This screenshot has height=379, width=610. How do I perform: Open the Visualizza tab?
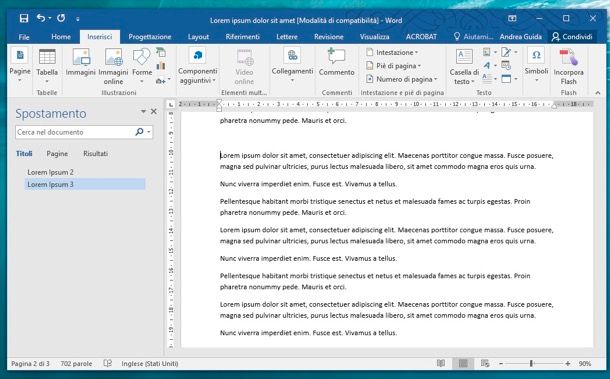[374, 37]
